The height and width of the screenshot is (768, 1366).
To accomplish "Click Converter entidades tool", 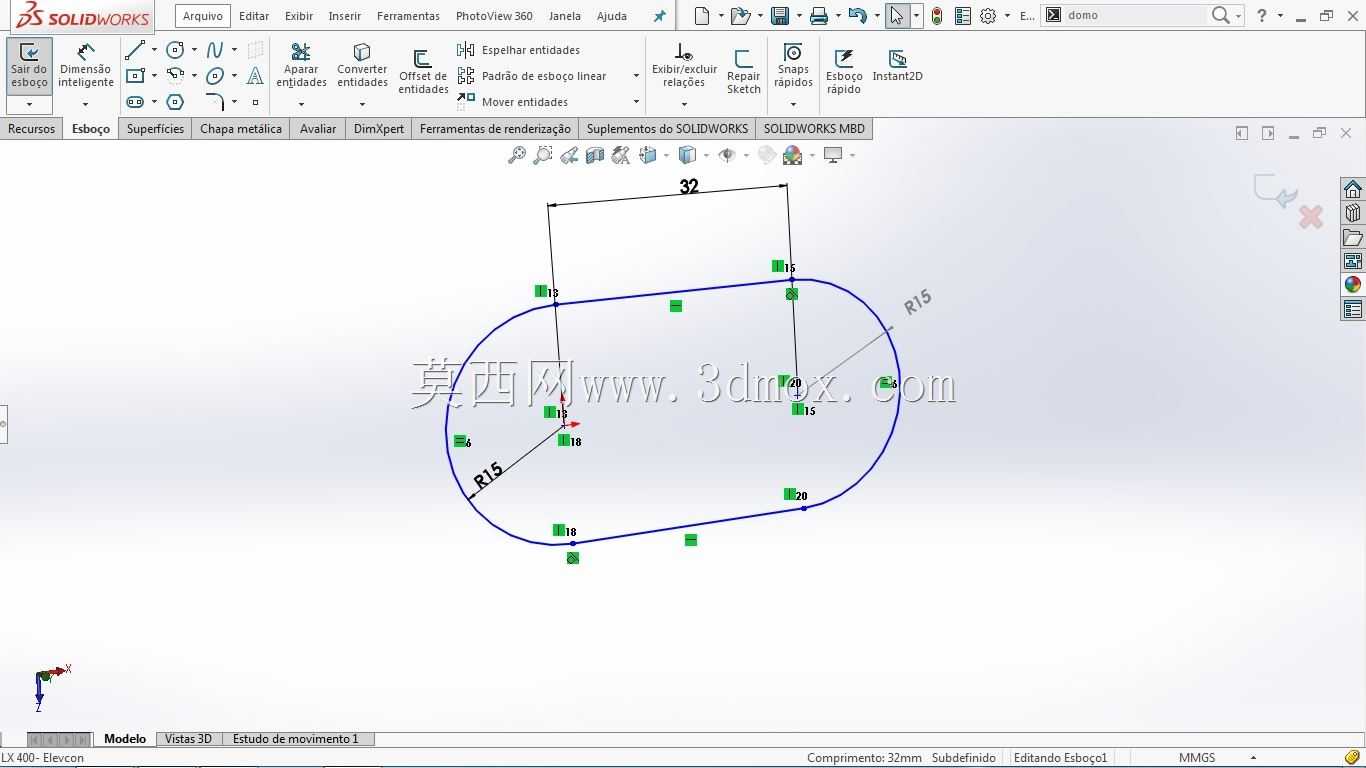I will [362, 66].
